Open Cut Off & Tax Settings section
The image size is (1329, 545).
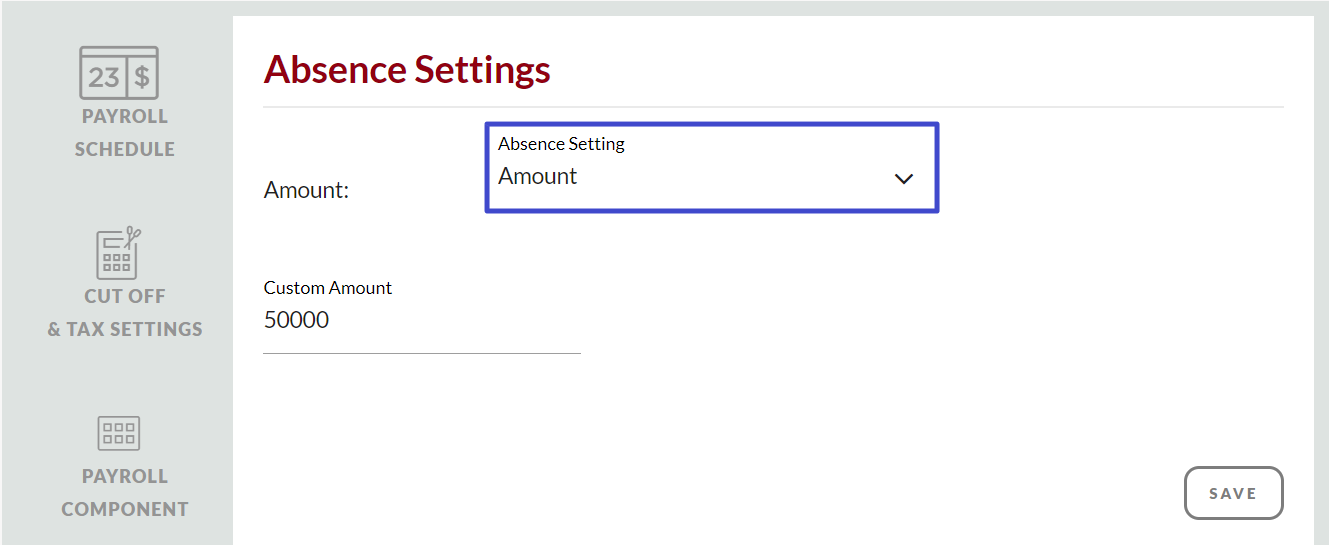124,313
